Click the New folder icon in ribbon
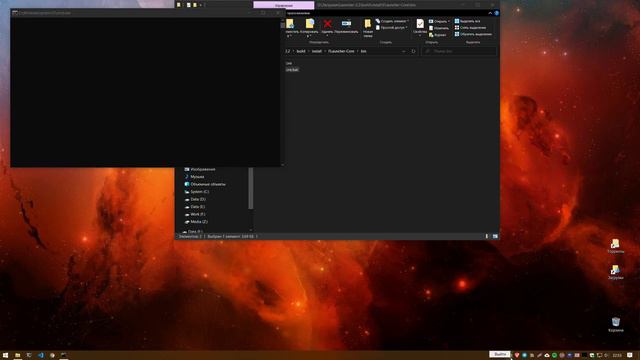Viewport: 640px width, 360px height. [x=368, y=24]
